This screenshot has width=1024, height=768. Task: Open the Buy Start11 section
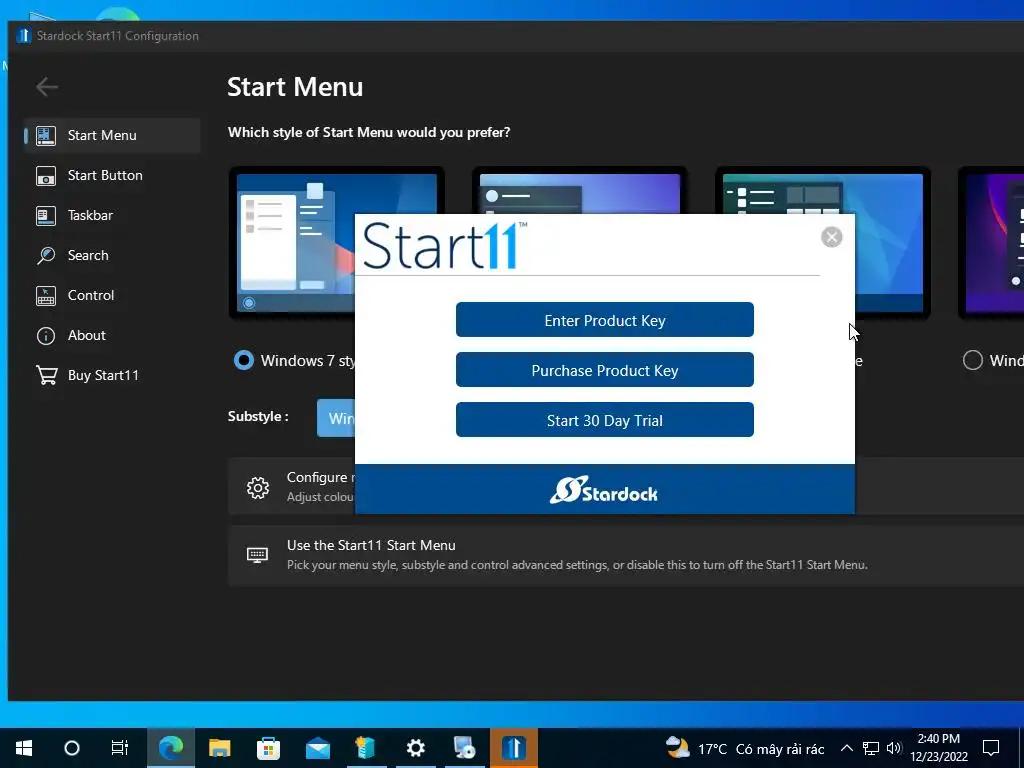coord(112,375)
